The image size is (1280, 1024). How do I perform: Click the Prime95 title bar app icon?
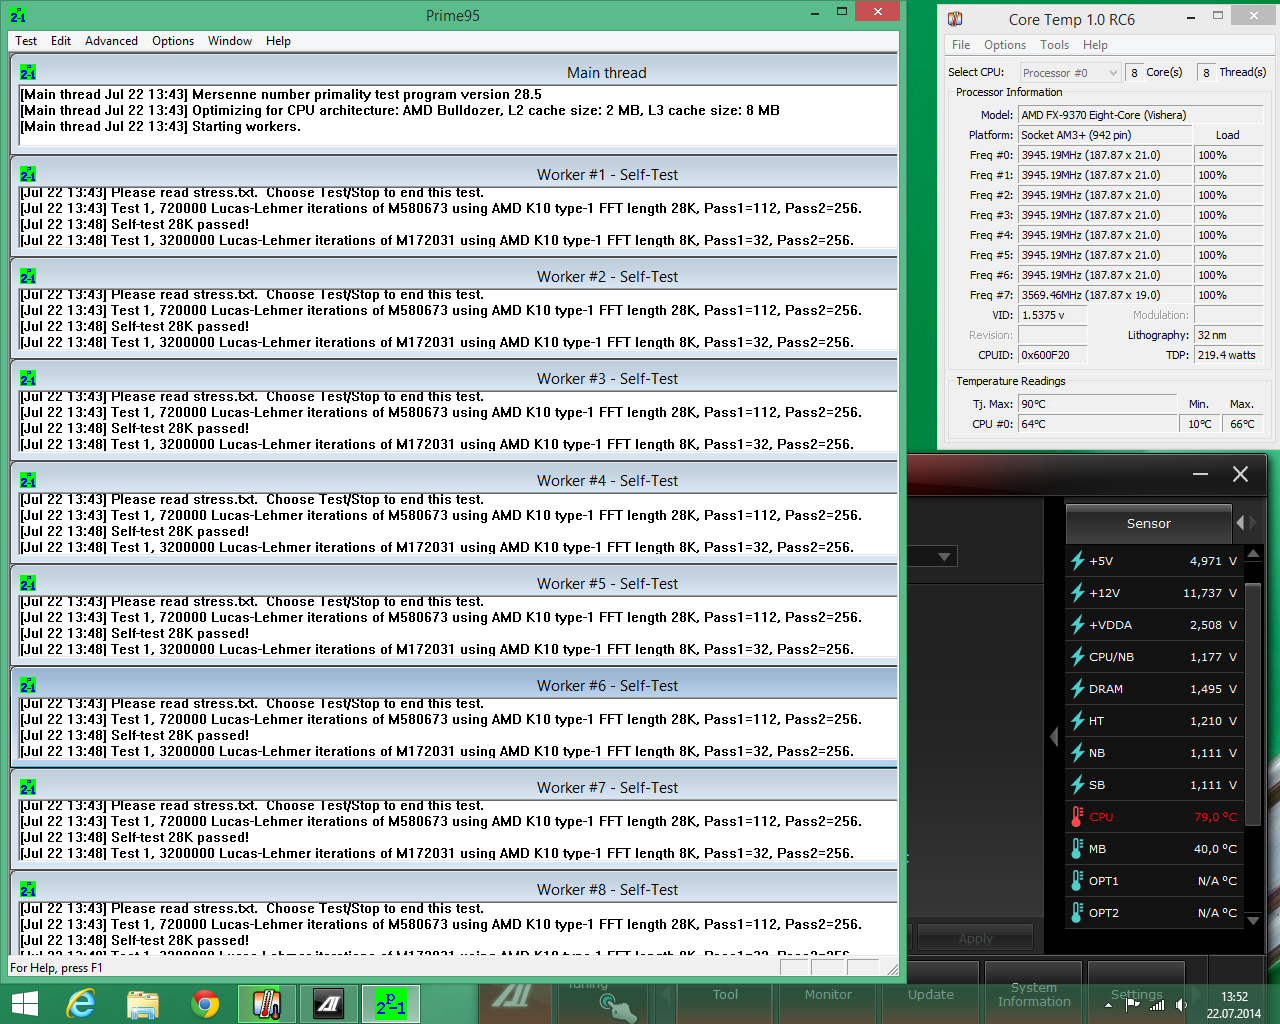click(18, 15)
